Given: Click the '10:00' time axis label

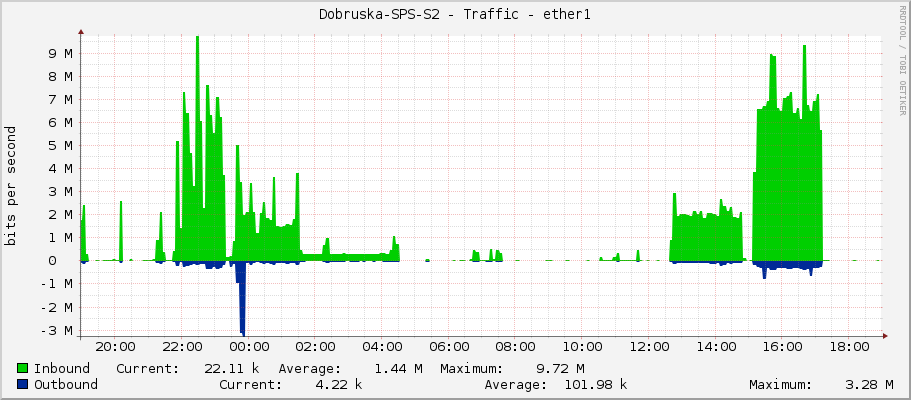Looking at the screenshot, I should click(x=582, y=347).
